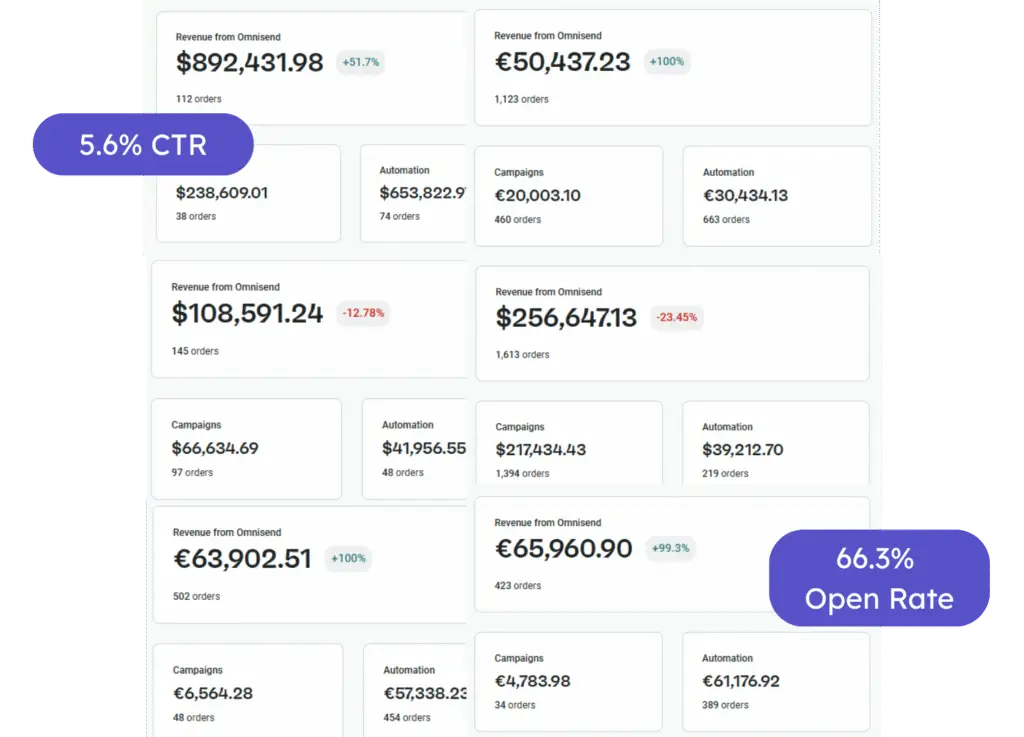The width and height of the screenshot is (1024, 737).
Task: Click the Automation card showing €61,176.92
Action: (x=776, y=682)
